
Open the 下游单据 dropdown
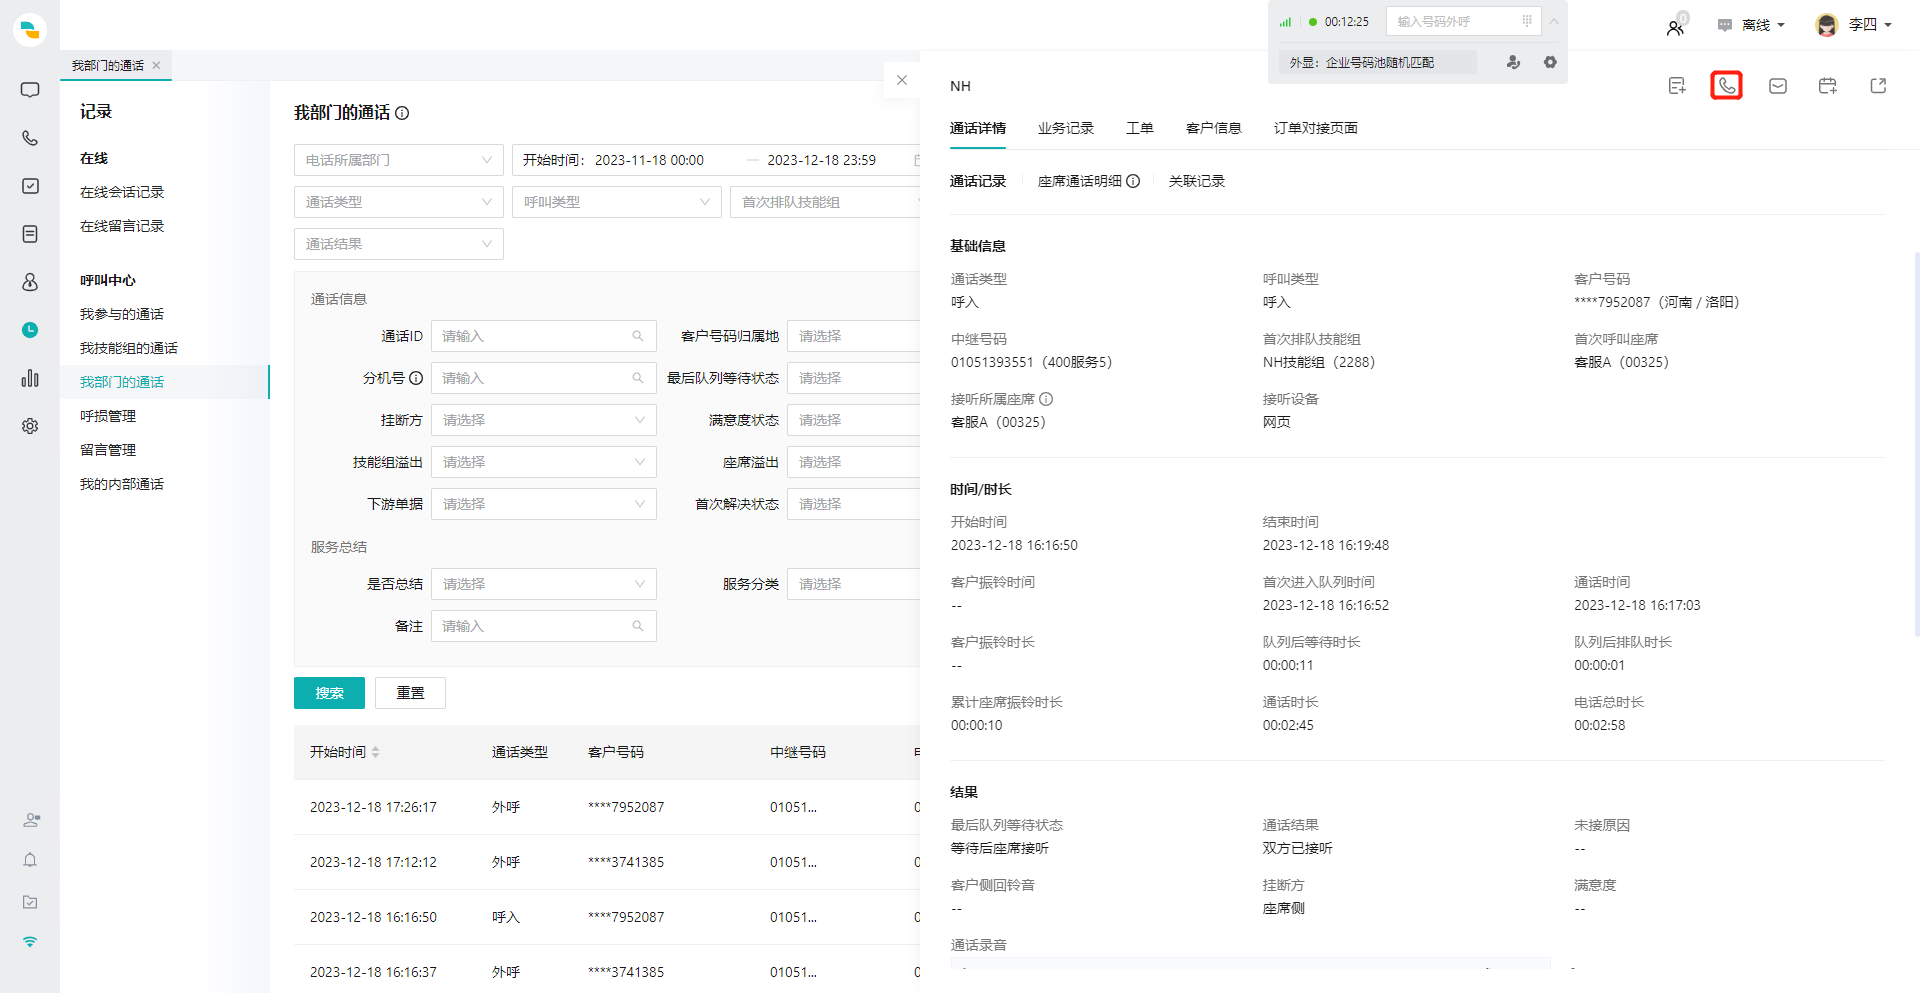point(544,504)
